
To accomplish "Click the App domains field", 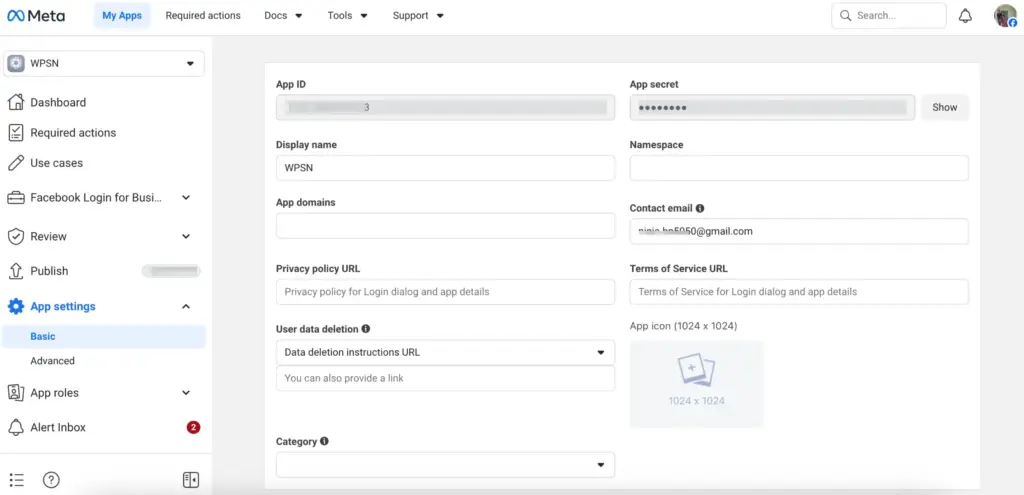I will tap(445, 226).
